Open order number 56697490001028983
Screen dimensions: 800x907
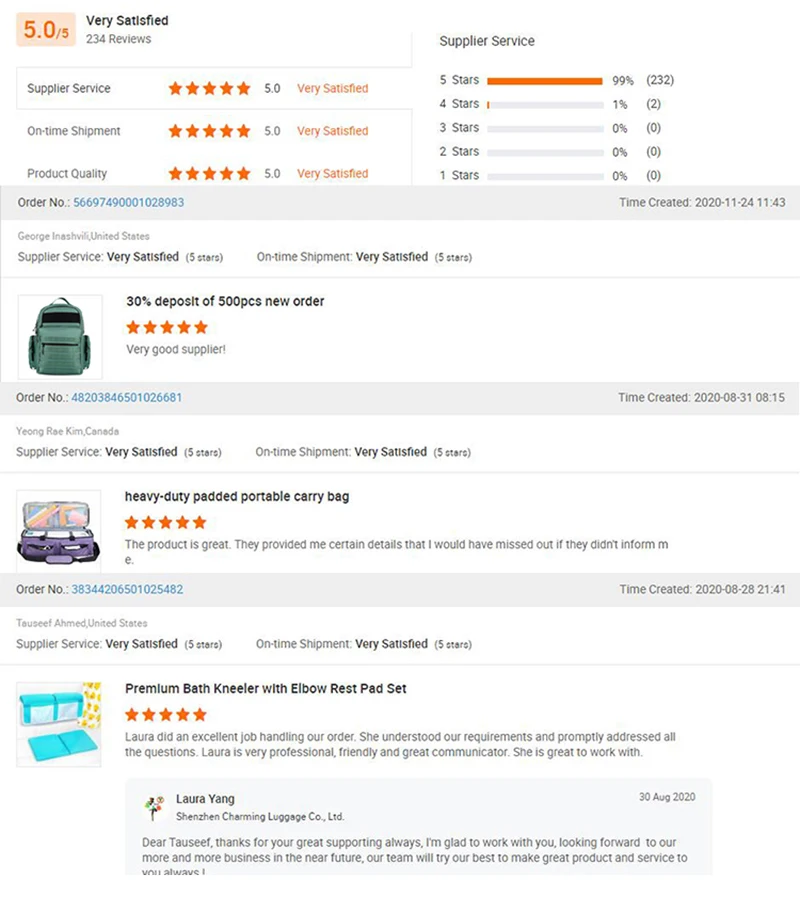(x=128, y=202)
